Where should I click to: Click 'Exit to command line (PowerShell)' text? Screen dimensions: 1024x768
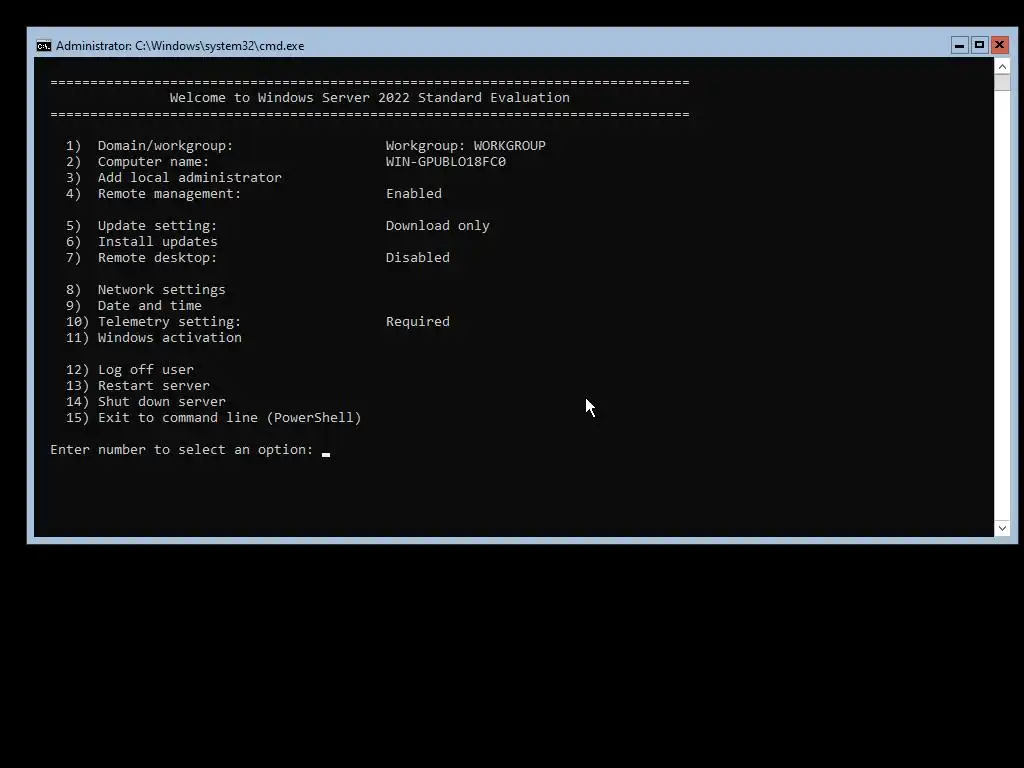(230, 417)
